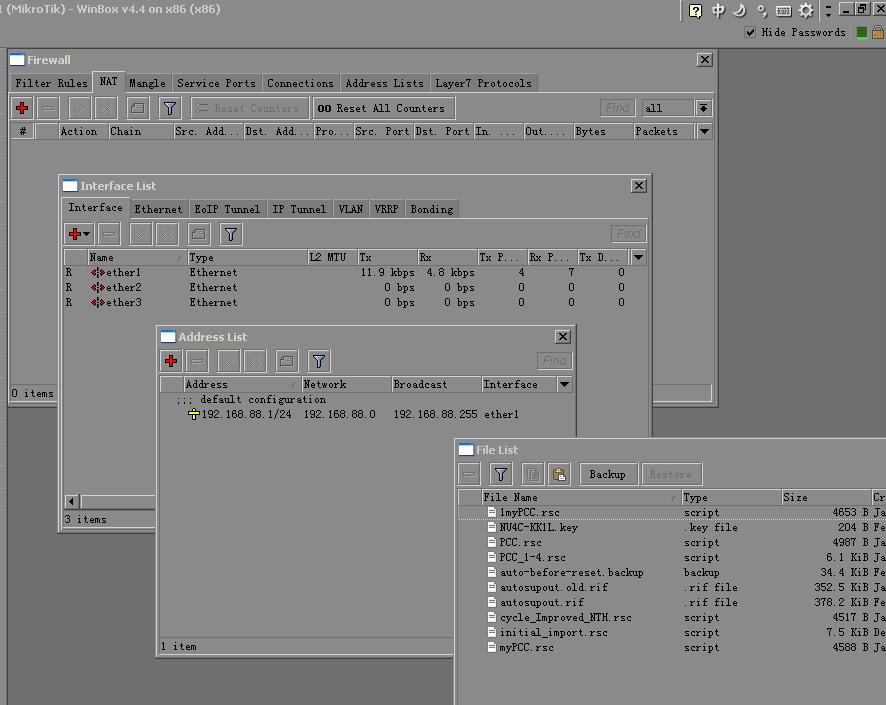Image resolution: width=886 pixels, height=705 pixels.
Task: Enable selected rule with Firewall checkmark icon
Action: point(80,108)
